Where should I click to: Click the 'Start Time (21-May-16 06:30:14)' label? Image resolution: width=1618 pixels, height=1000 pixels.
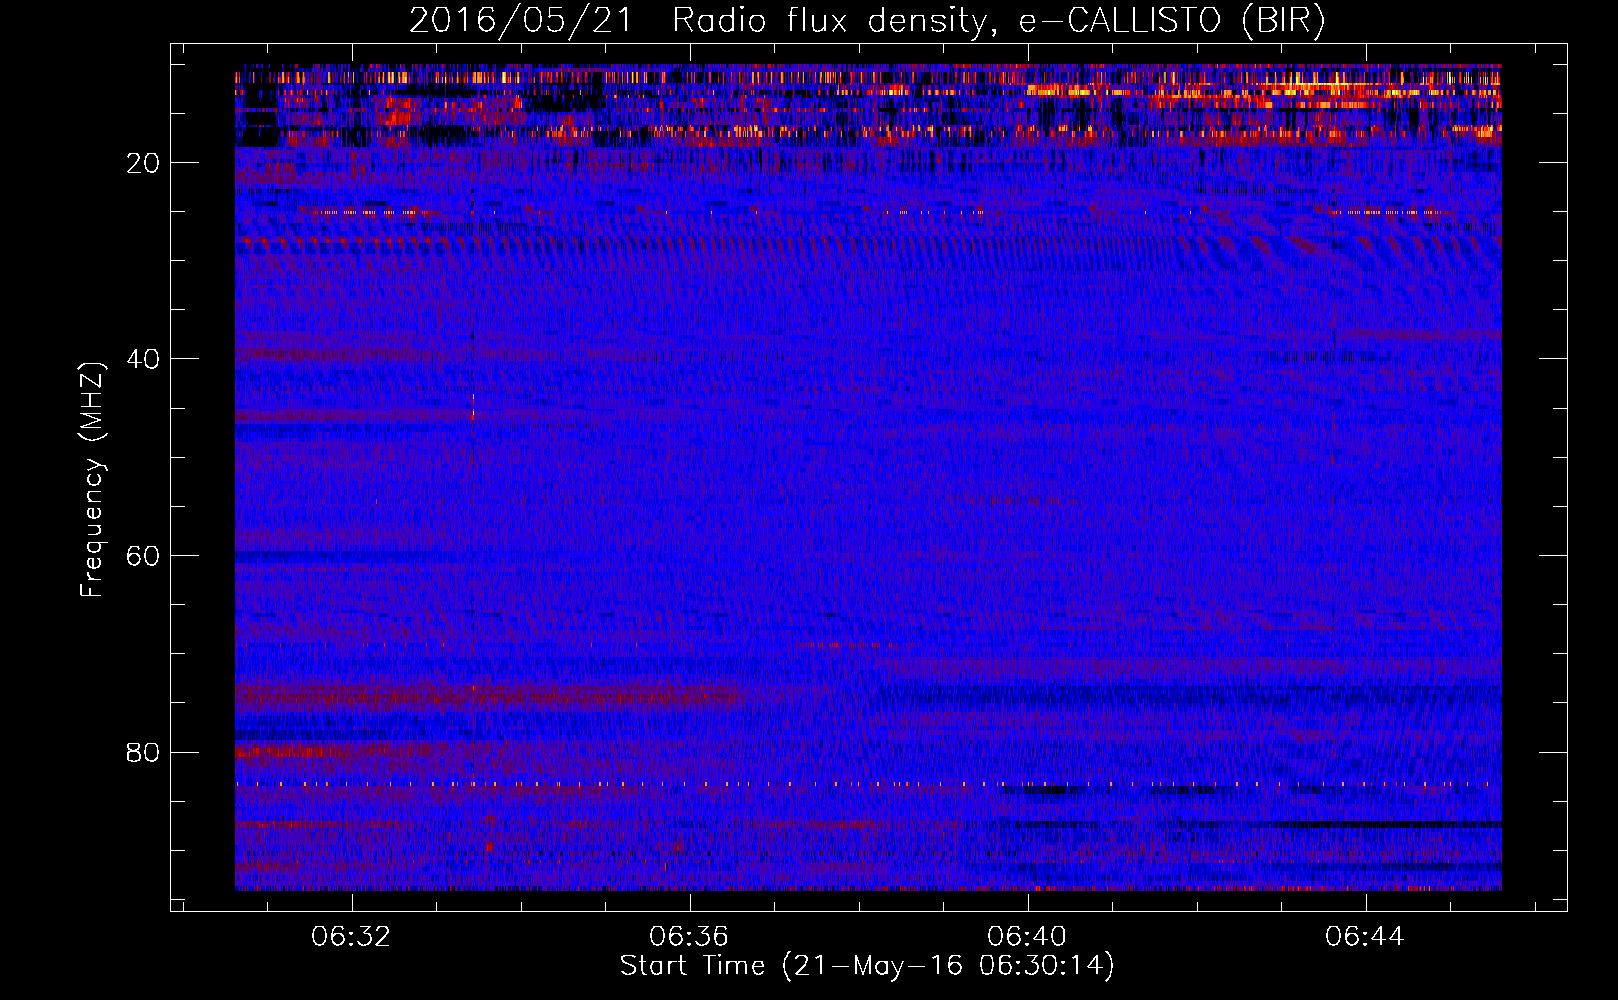[867, 966]
